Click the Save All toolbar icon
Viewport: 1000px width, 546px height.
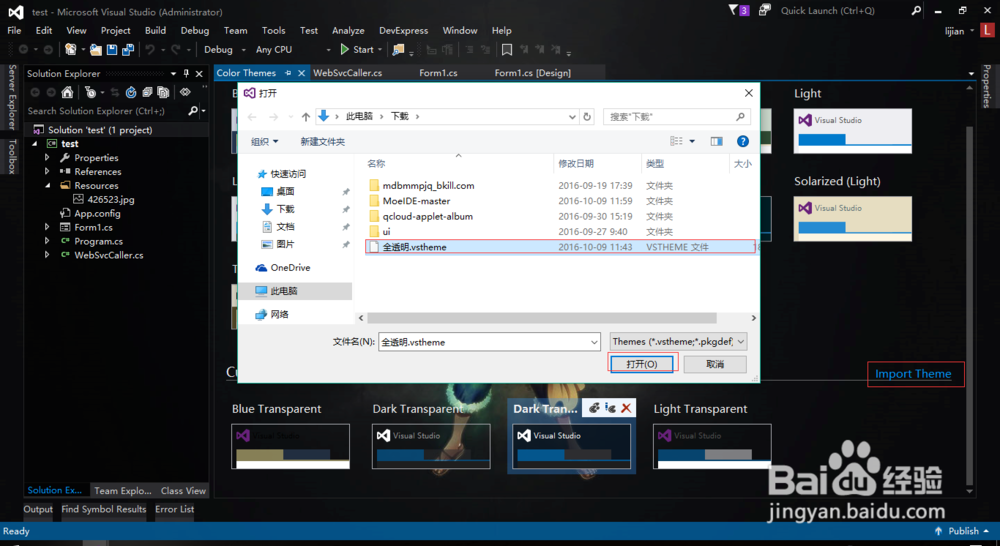pyautogui.click(x=128, y=50)
